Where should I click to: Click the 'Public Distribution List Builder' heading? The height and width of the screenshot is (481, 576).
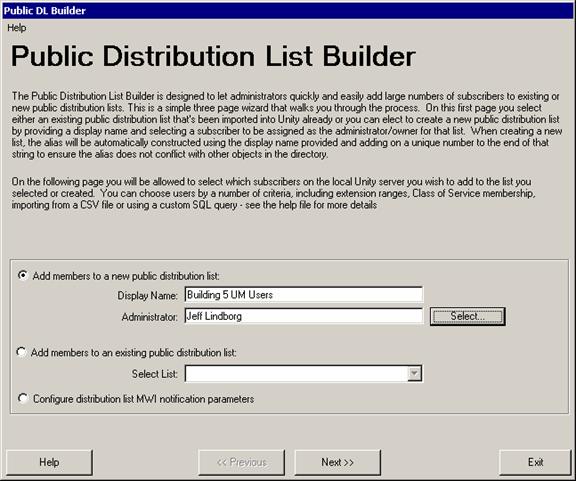point(213,56)
